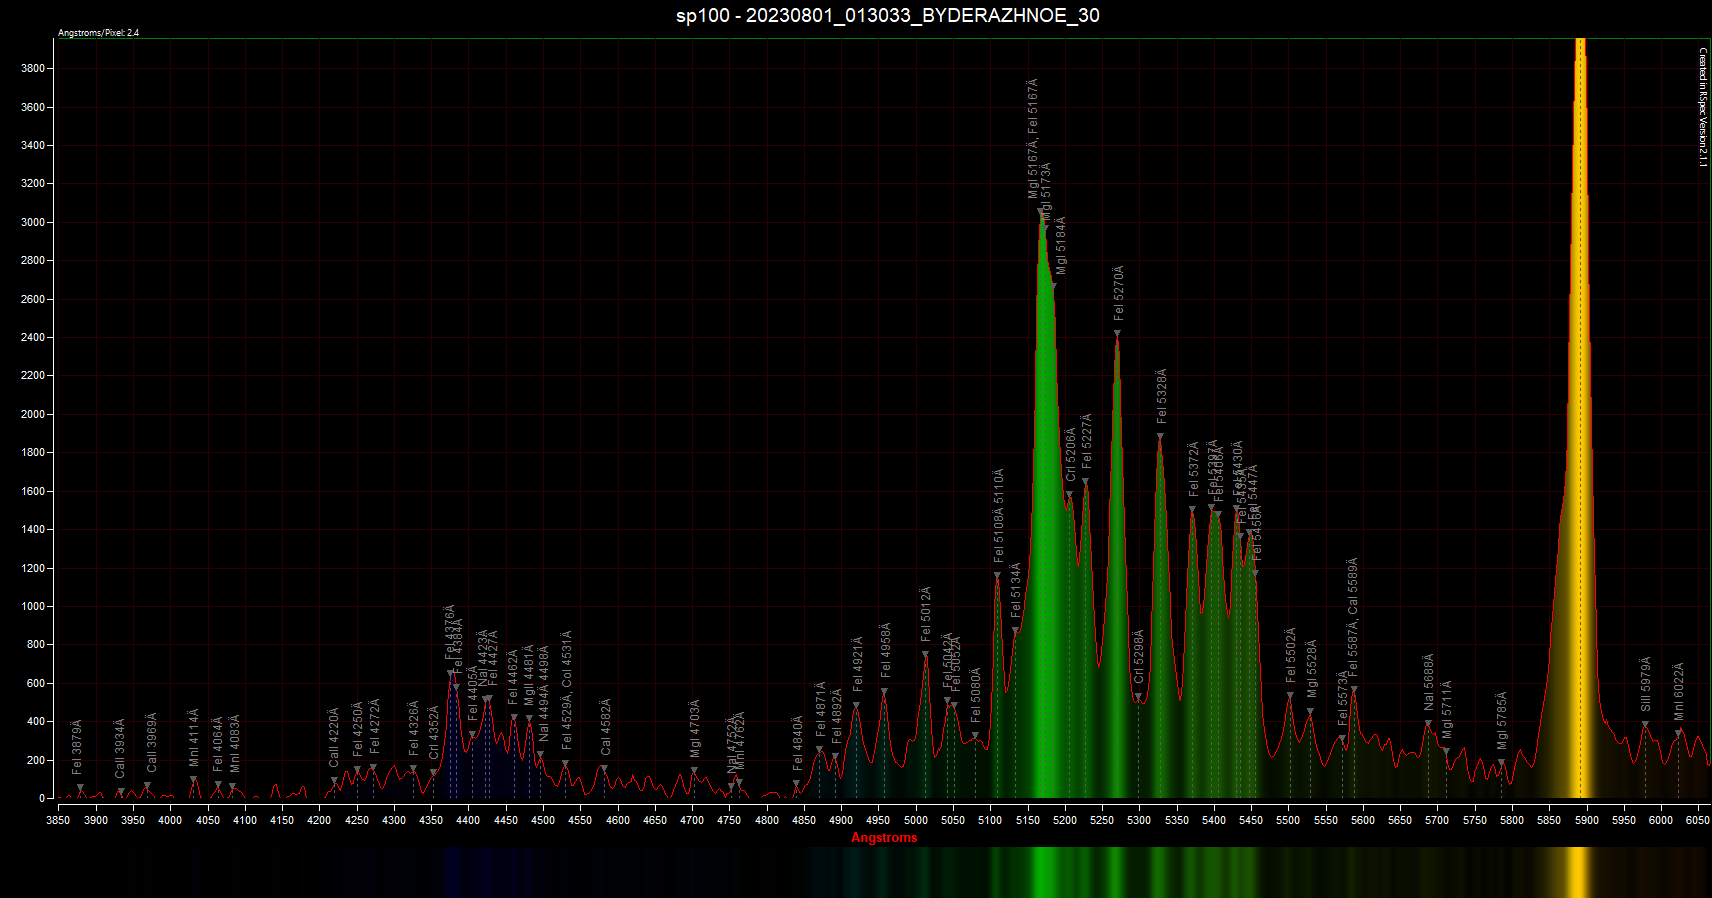Select the 'MgI 5184Å' line label
The width and height of the screenshot is (1712, 898).
tap(1061, 245)
